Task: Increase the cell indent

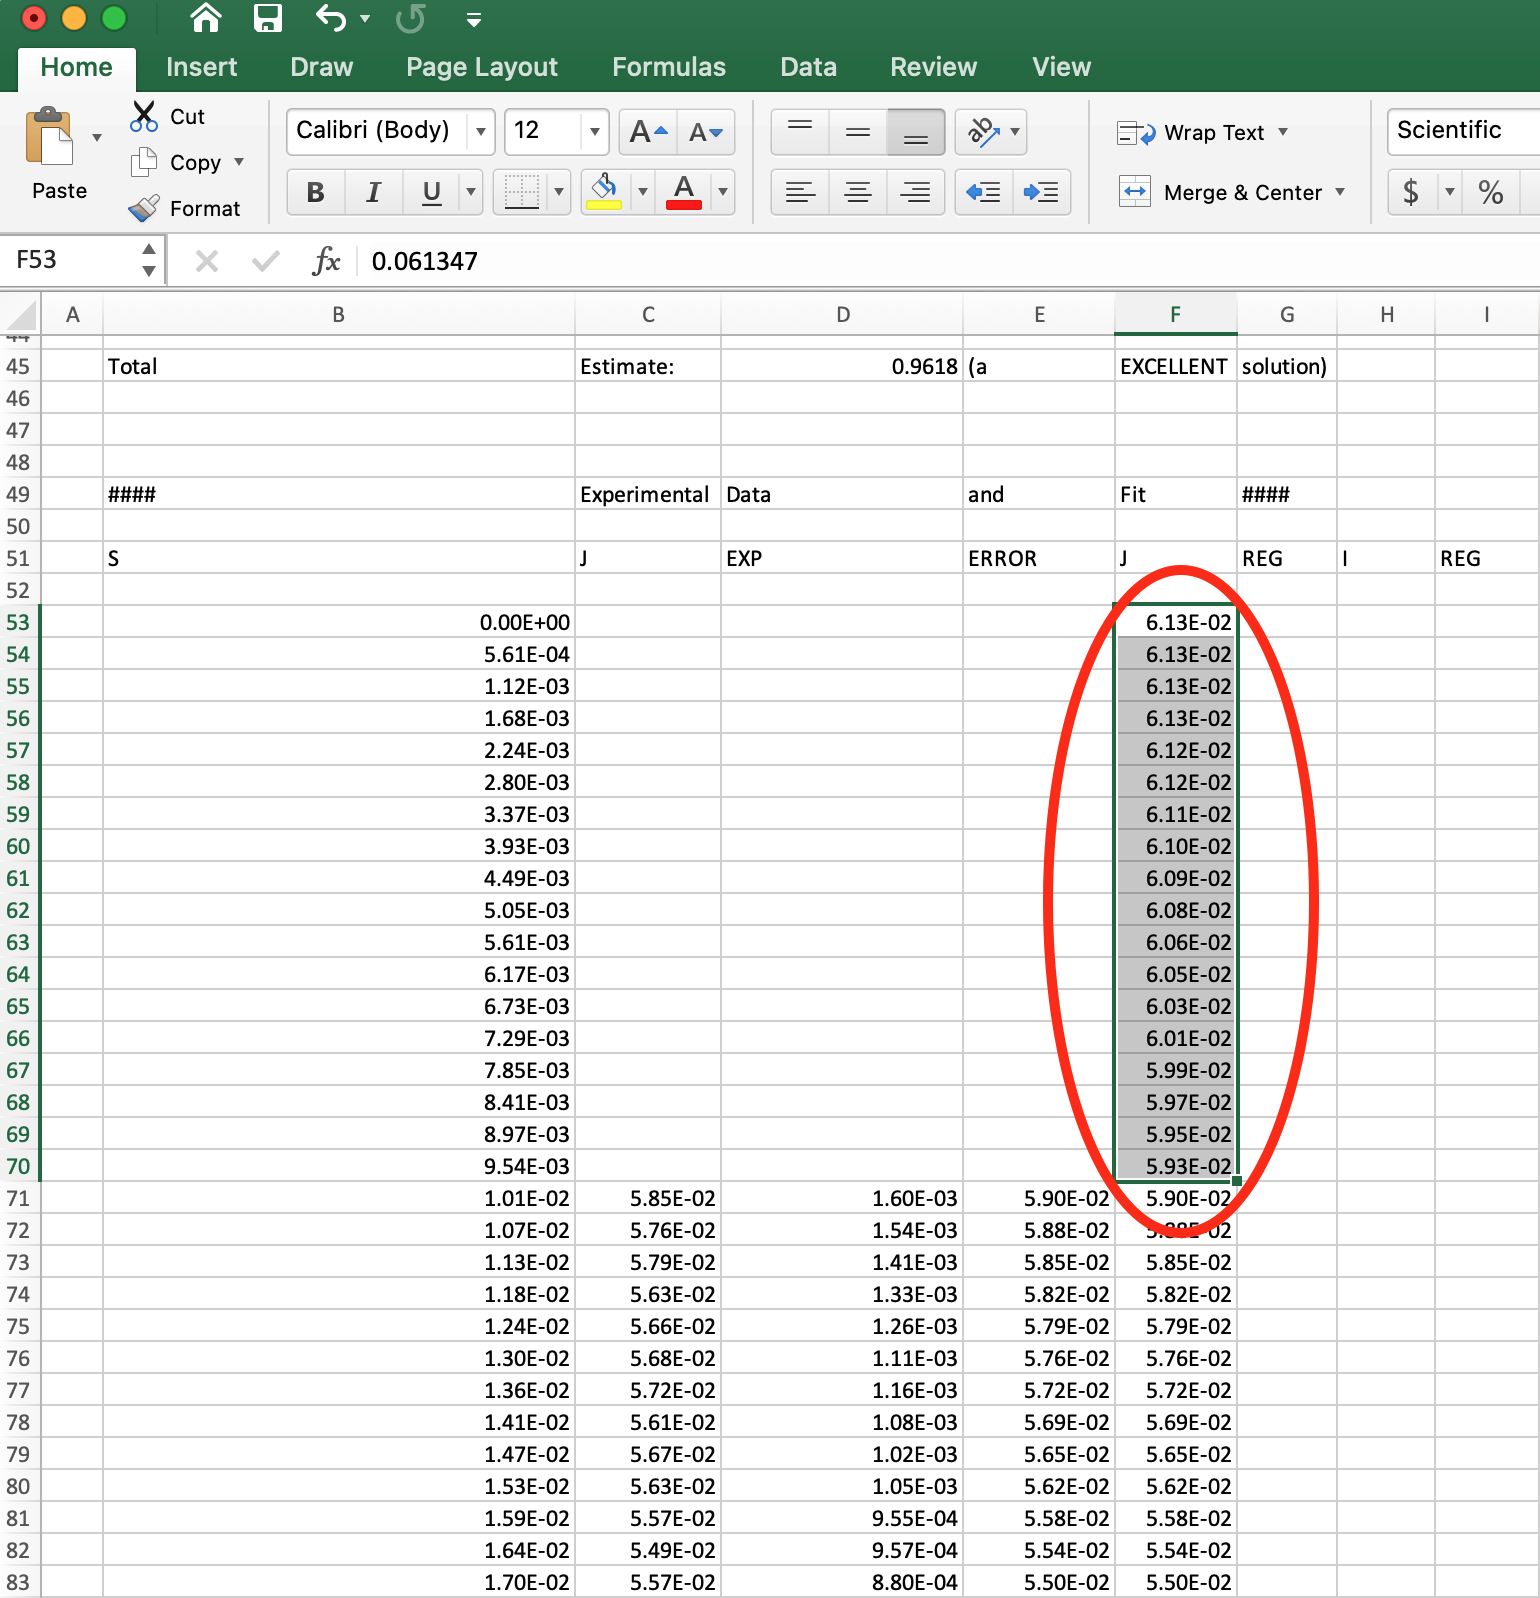Action: pyautogui.click(x=1042, y=192)
